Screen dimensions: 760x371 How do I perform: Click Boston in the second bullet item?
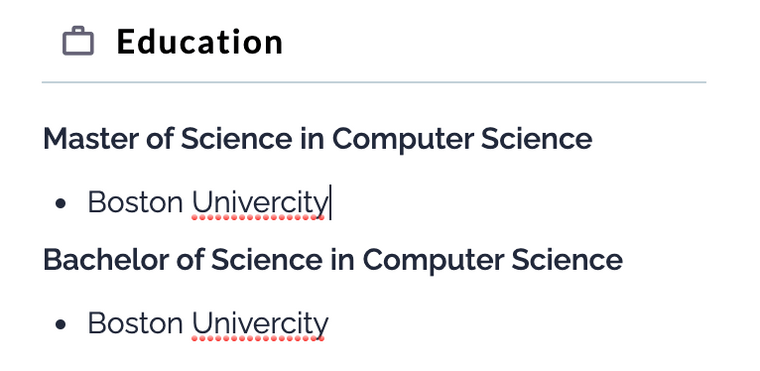135,323
